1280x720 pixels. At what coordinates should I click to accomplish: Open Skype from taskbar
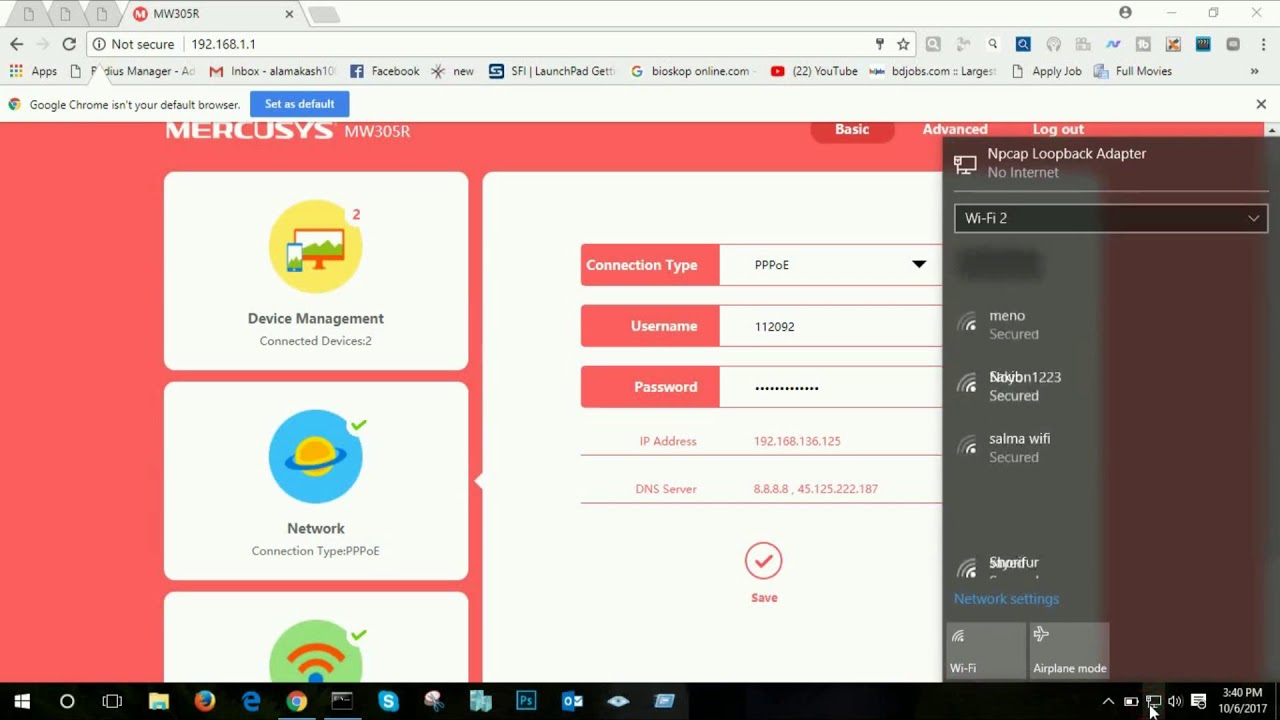tap(388, 701)
